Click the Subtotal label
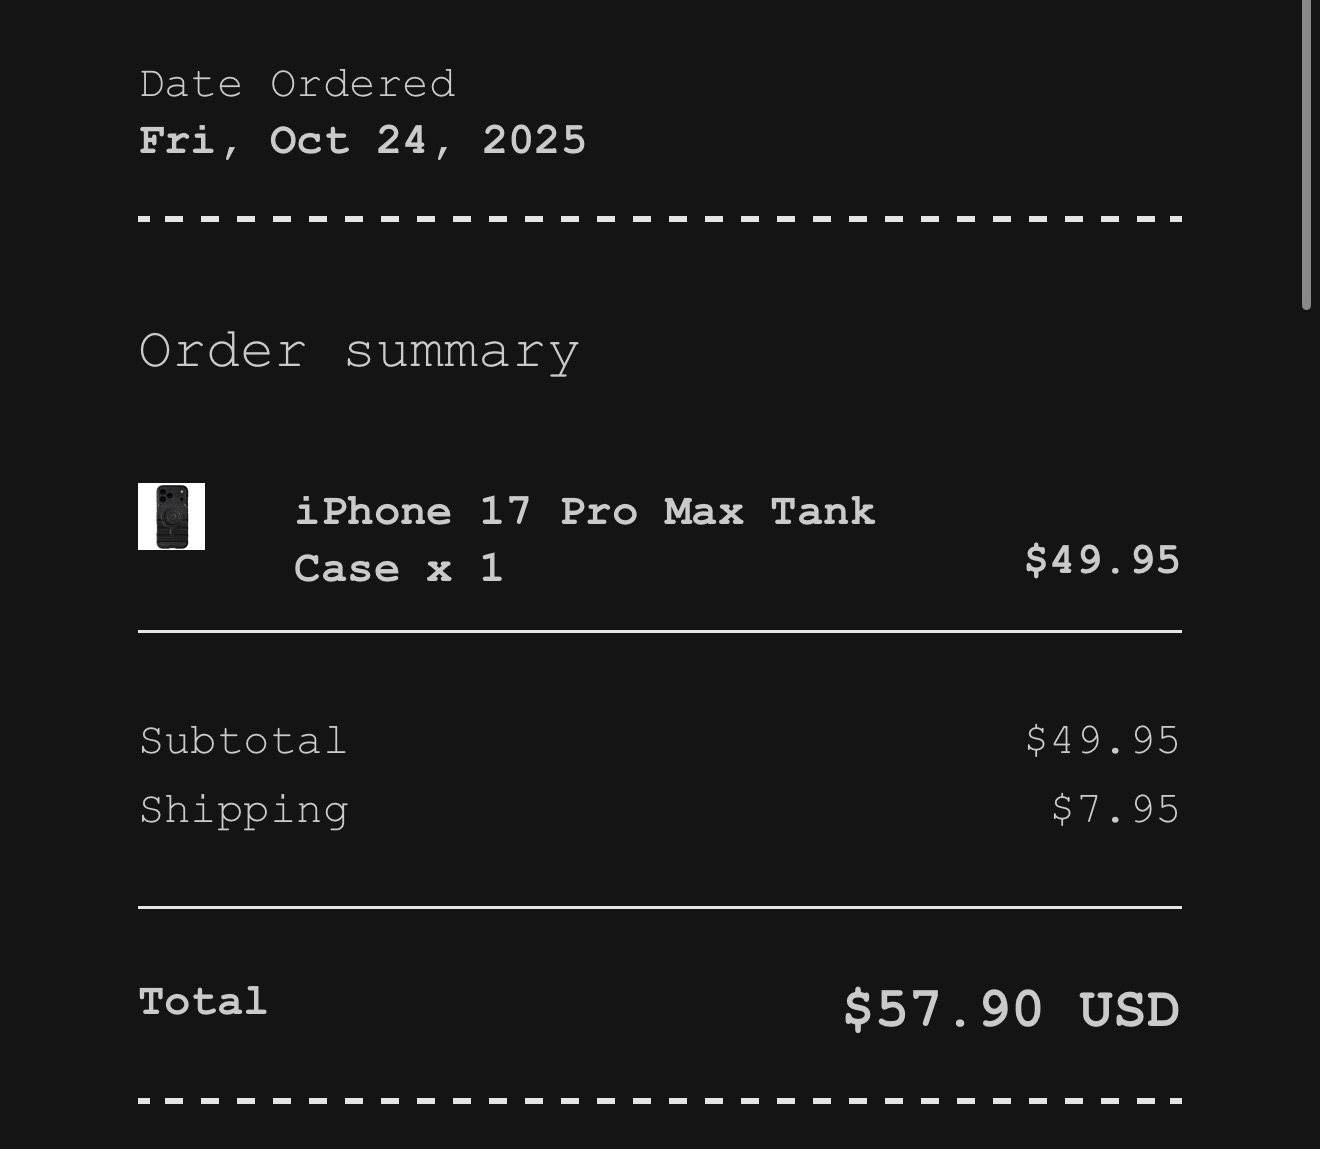This screenshot has width=1320, height=1149. [x=243, y=741]
